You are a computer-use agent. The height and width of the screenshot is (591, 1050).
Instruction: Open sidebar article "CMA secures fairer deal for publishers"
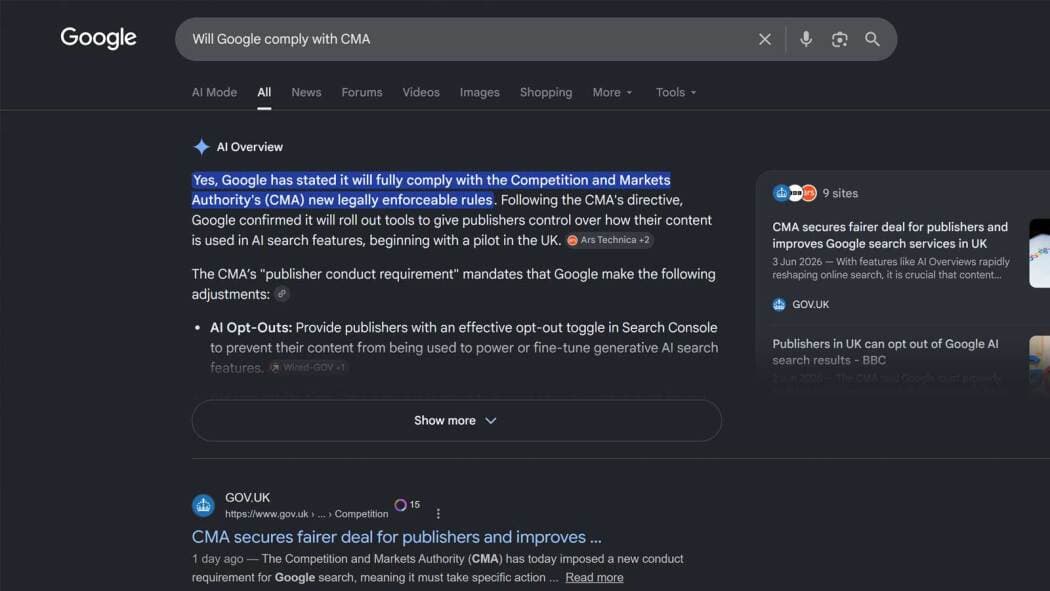(890, 235)
